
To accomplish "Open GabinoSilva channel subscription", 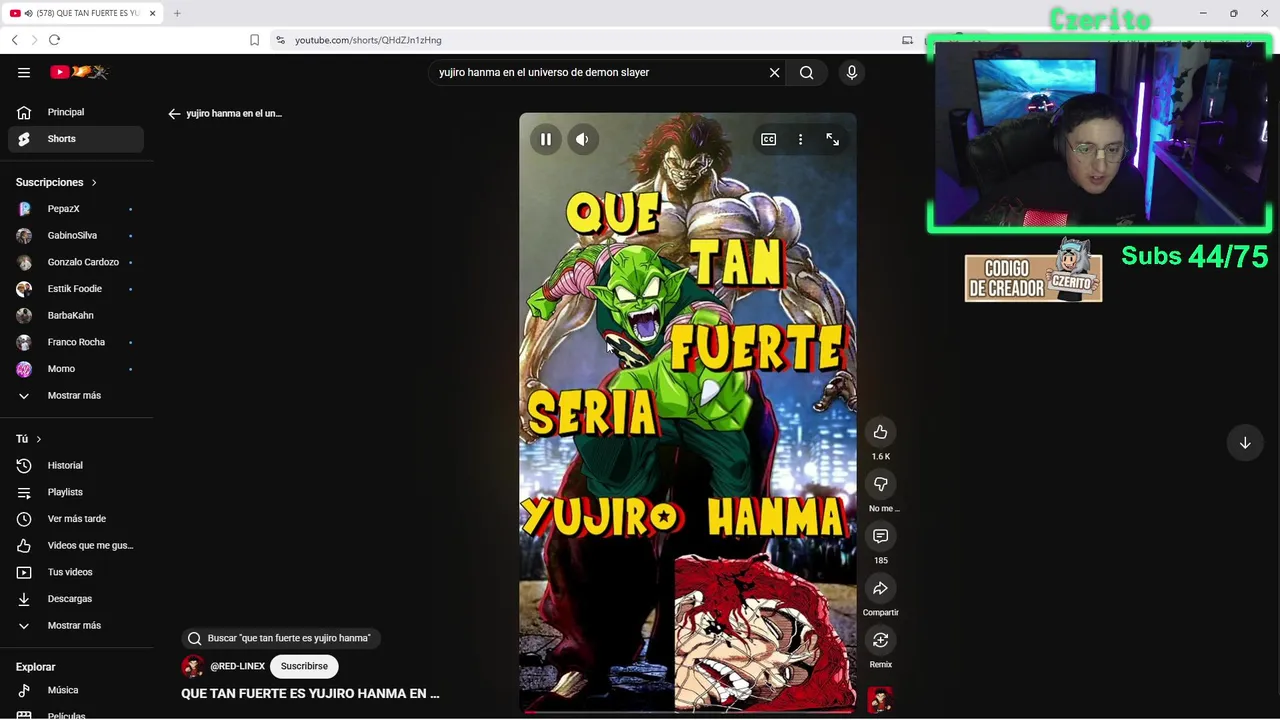I will pyautogui.click(x=76, y=235).
